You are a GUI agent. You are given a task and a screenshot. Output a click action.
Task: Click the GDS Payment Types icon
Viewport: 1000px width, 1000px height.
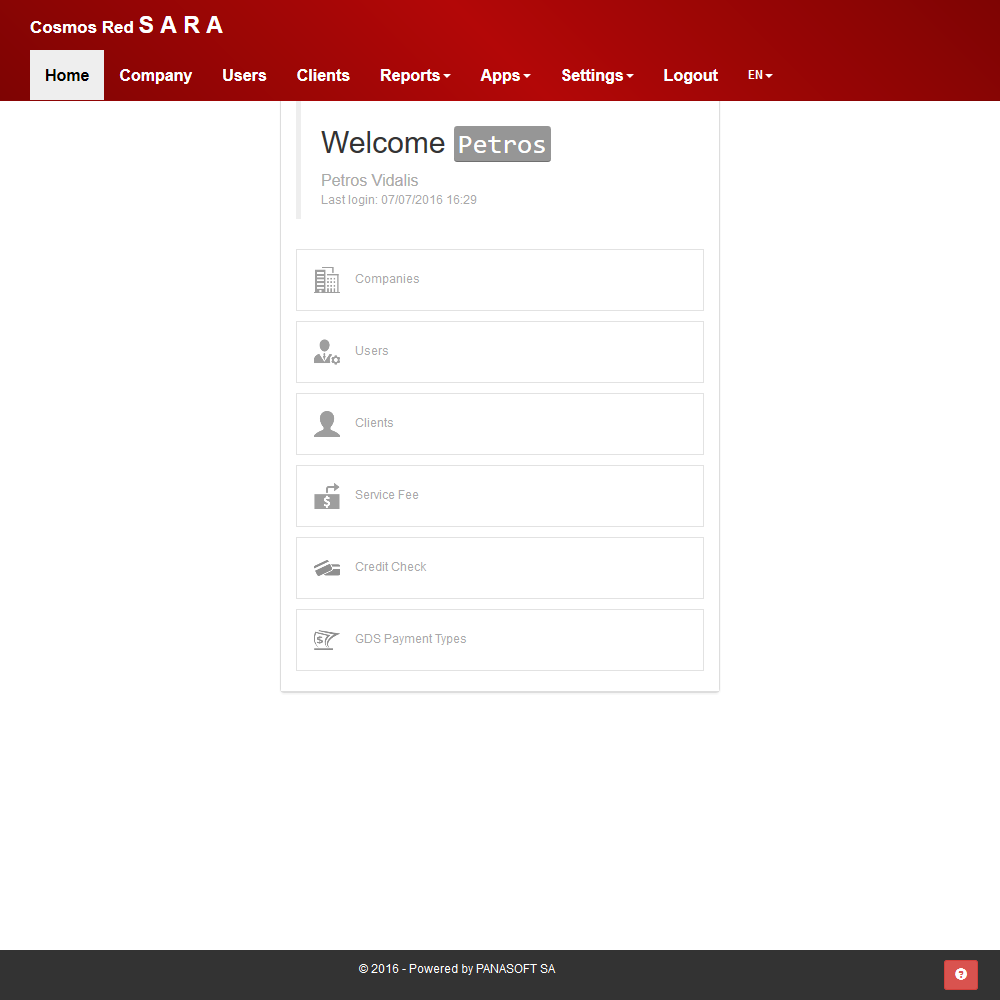326,640
